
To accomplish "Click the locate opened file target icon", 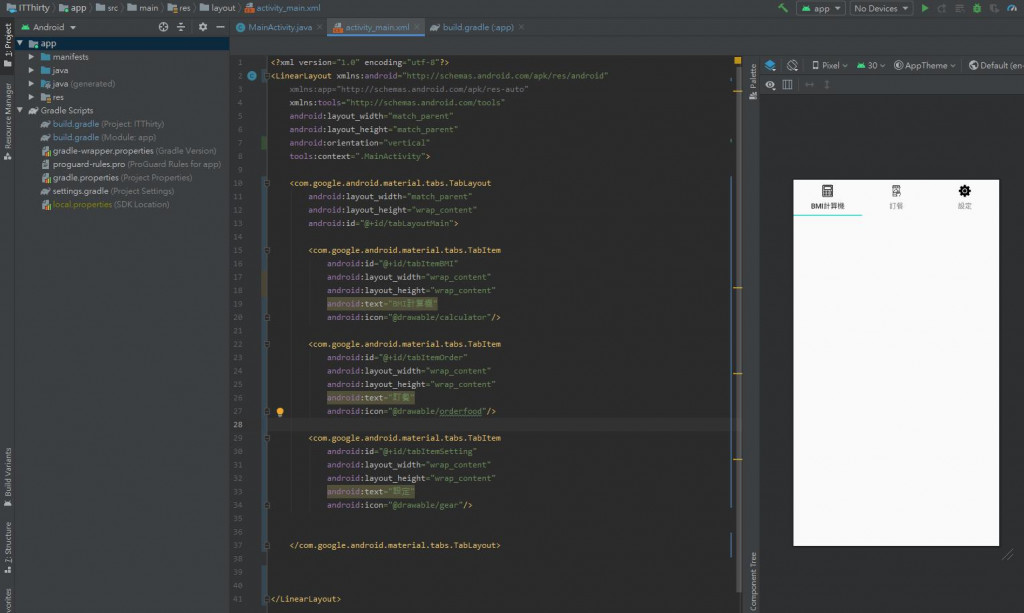I will 163,27.
